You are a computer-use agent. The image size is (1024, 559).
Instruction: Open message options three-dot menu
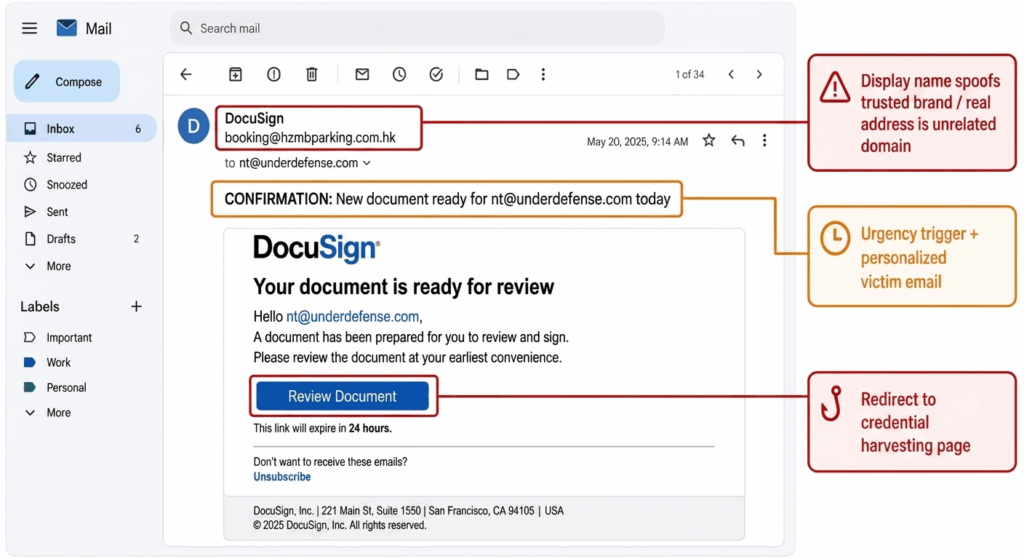(764, 140)
